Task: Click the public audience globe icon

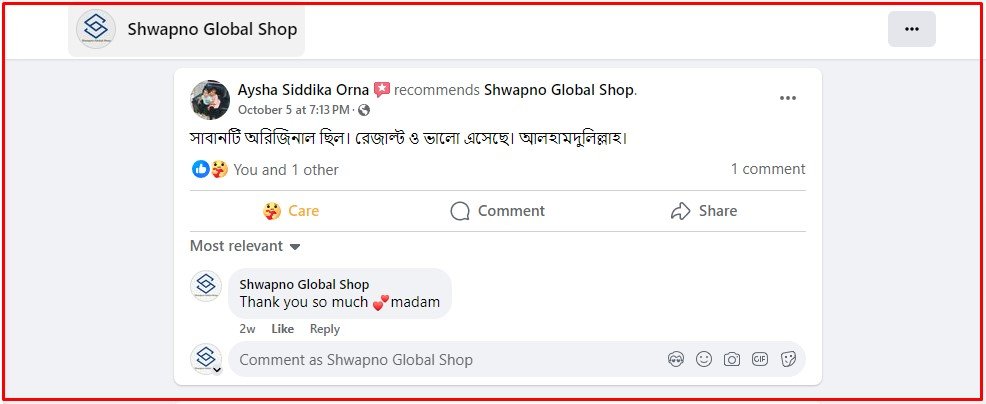Action: click(364, 110)
